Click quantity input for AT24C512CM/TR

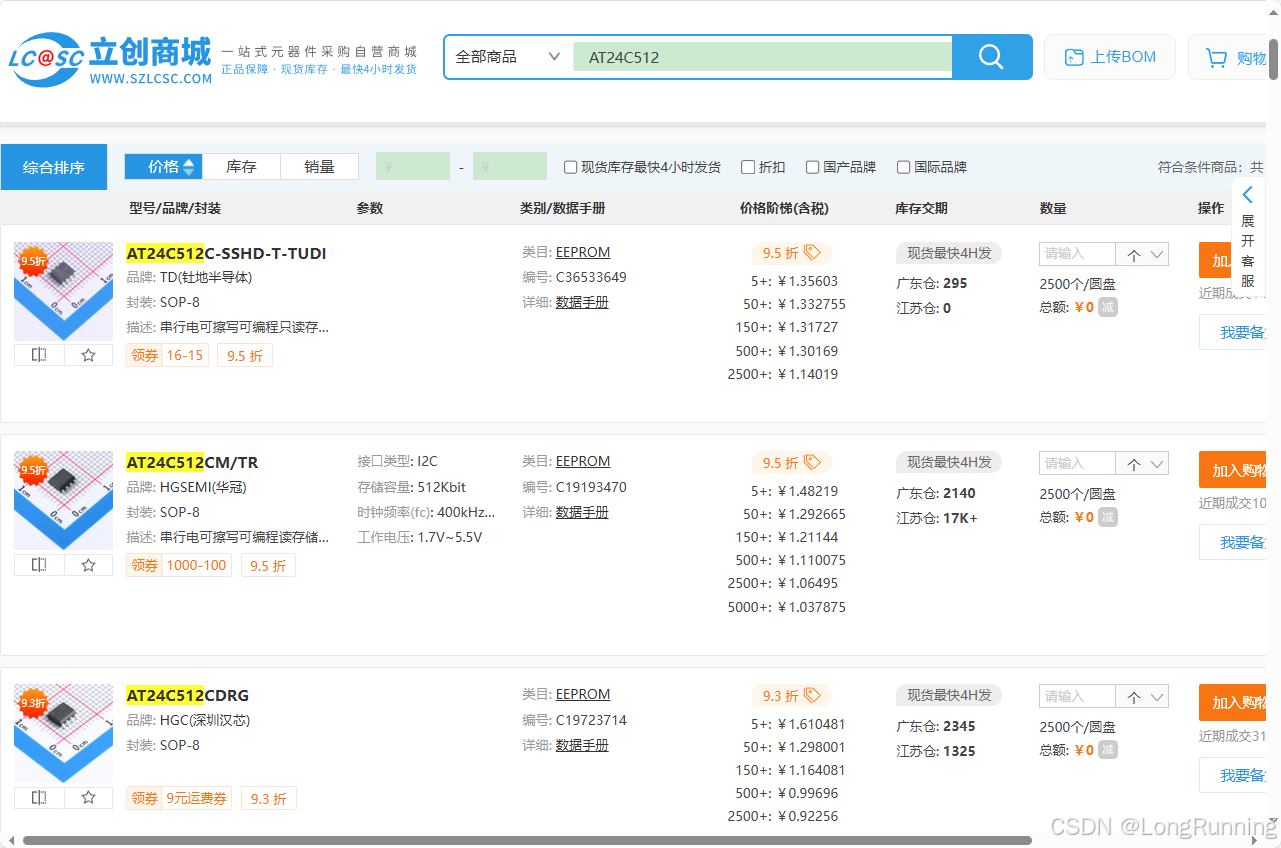(x=1077, y=464)
